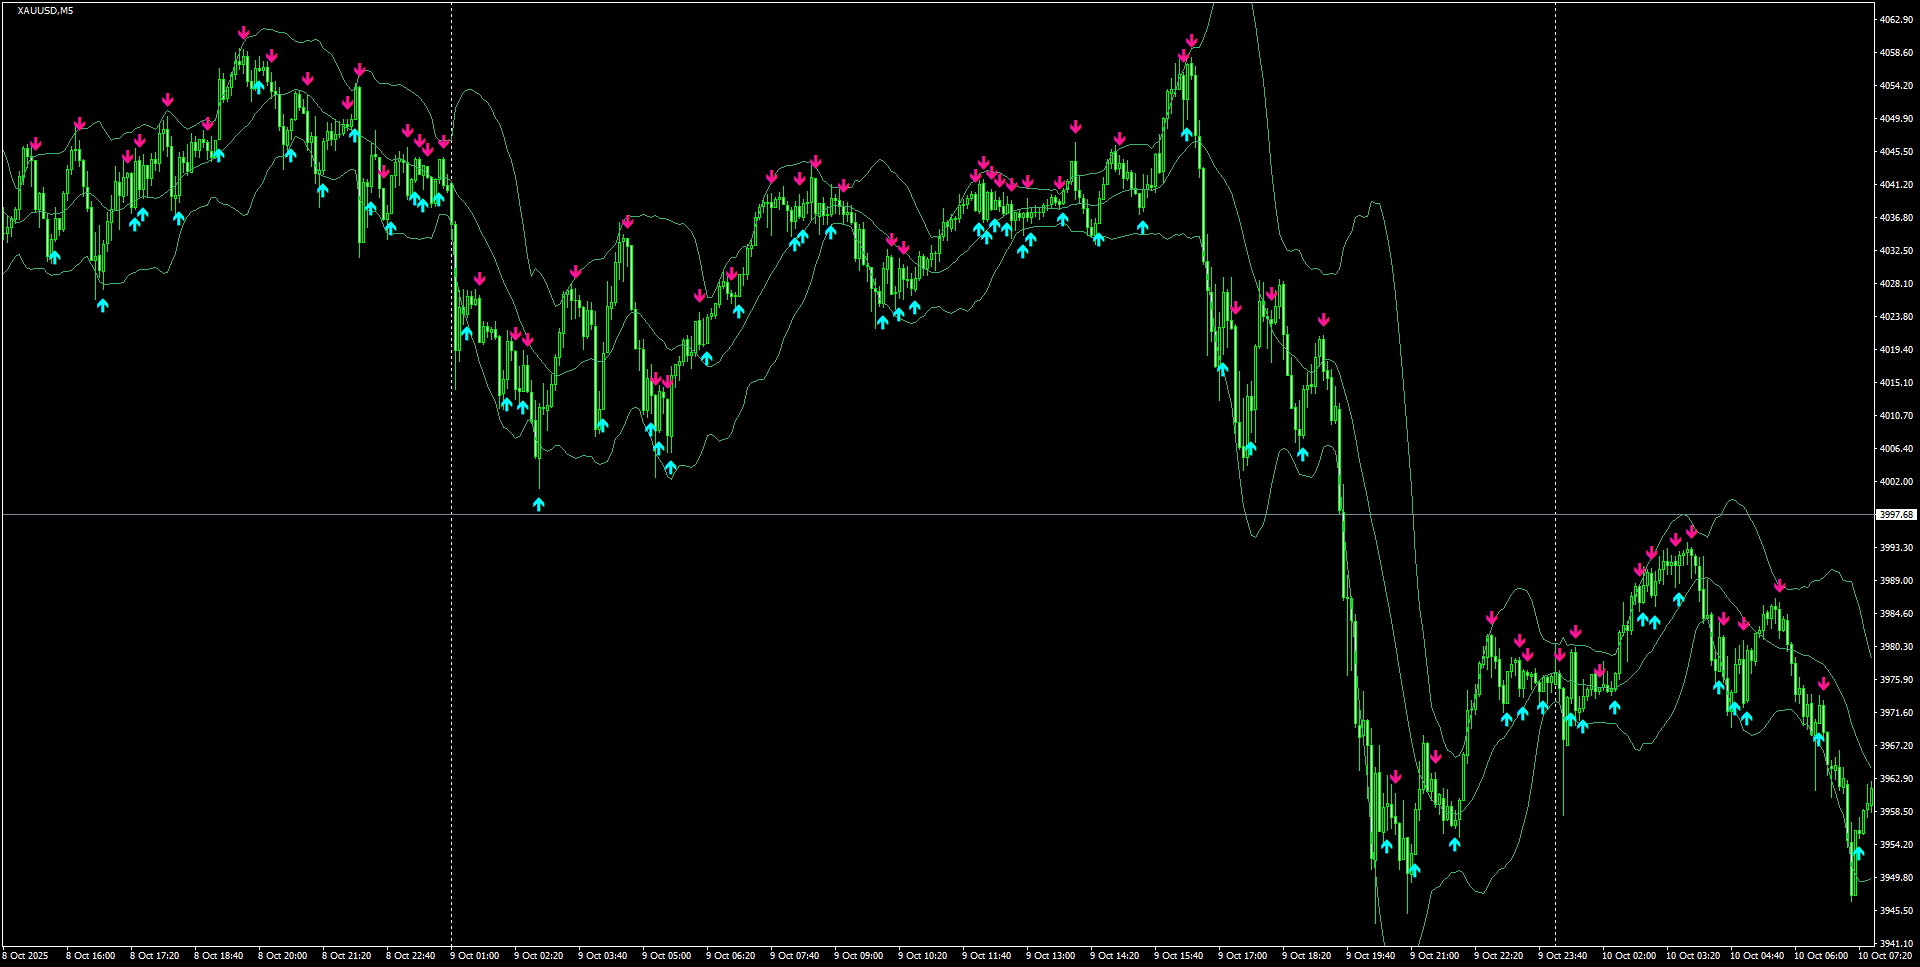Click the price label 4032.50

coord(1896,251)
